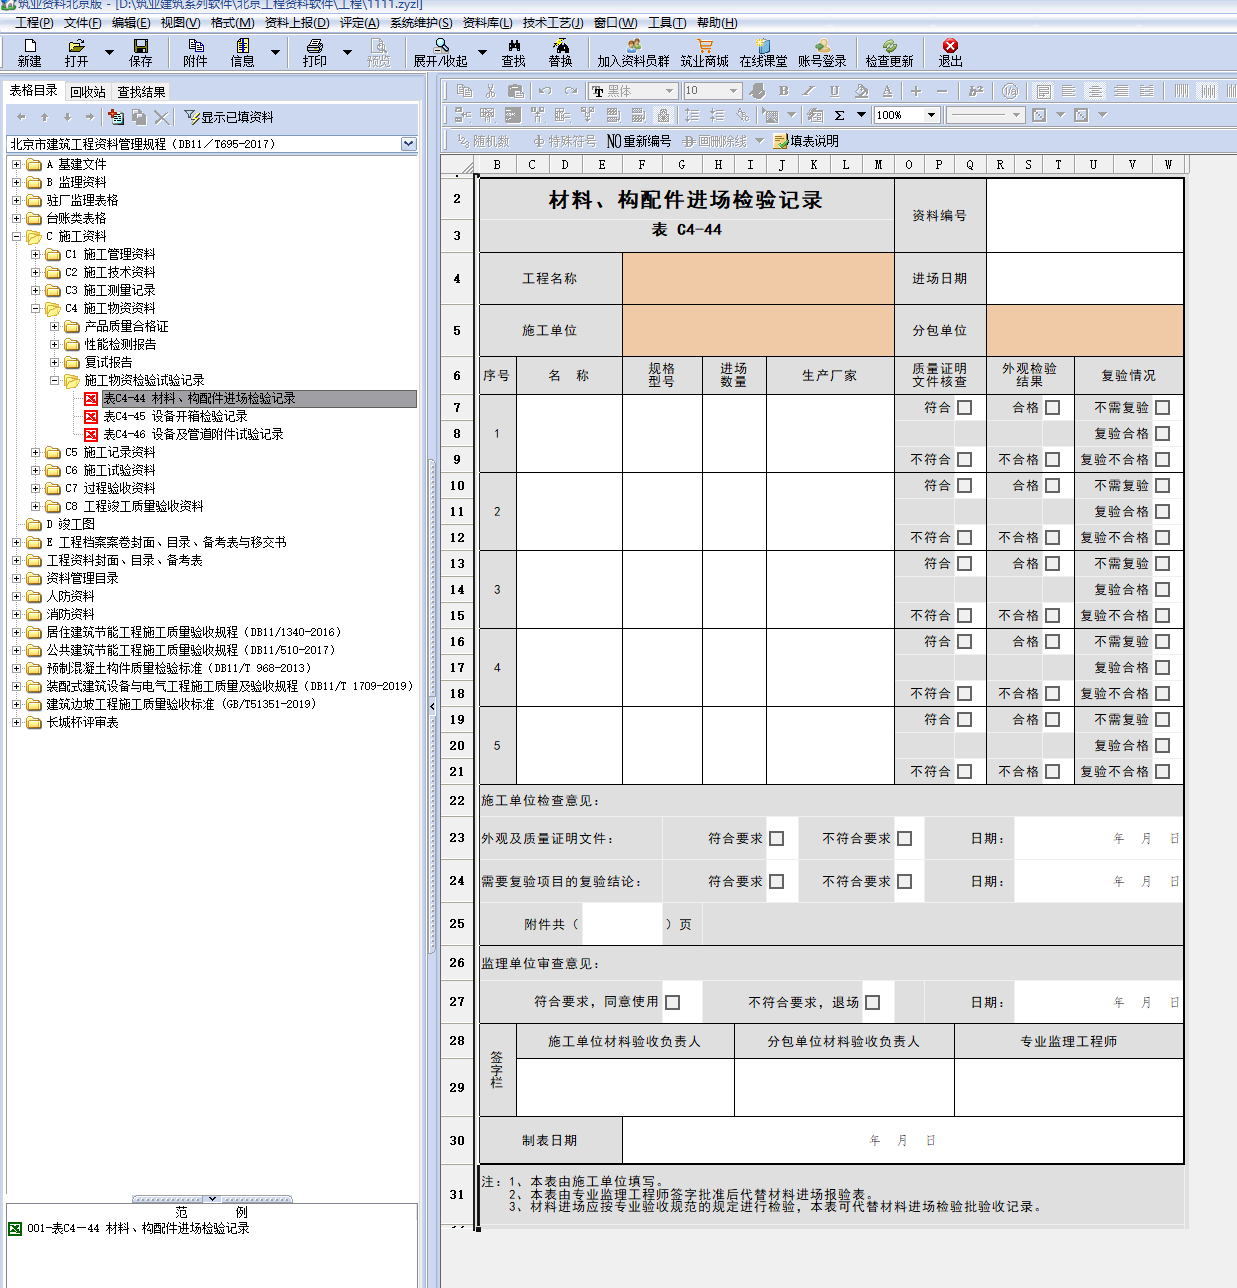
Task: Click the 填表说明 note icon
Action: click(x=781, y=141)
